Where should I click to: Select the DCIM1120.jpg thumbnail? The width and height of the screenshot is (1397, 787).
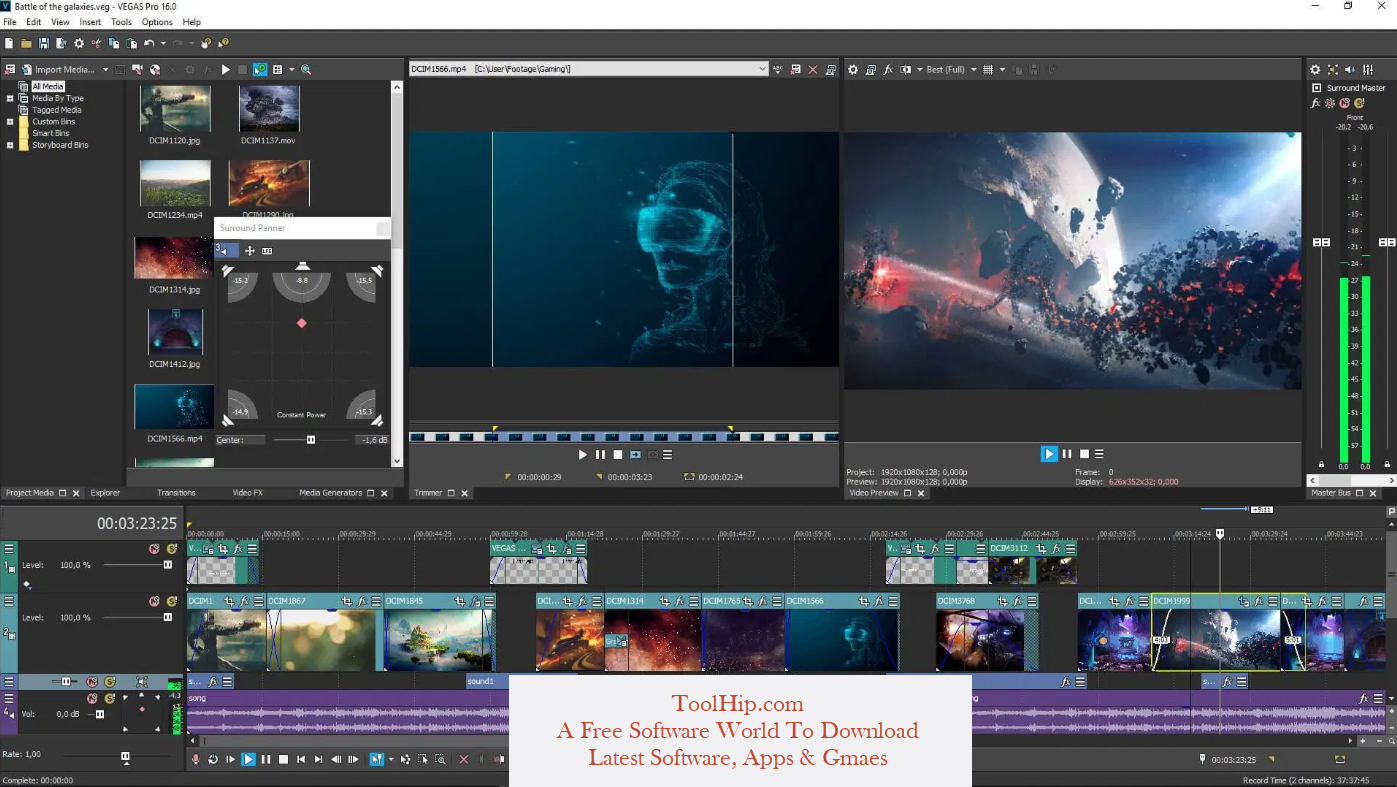pos(175,109)
